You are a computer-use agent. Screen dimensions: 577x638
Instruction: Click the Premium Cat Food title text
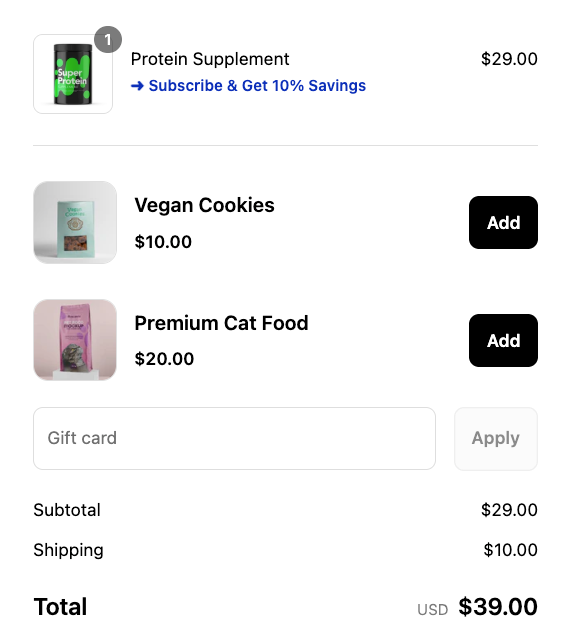tap(221, 323)
